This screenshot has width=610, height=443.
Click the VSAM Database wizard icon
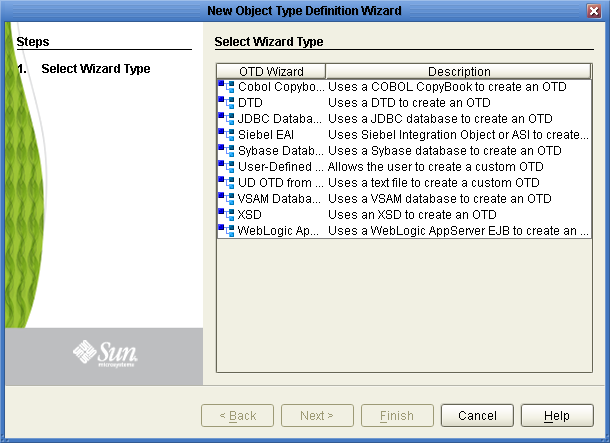tap(226, 198)
